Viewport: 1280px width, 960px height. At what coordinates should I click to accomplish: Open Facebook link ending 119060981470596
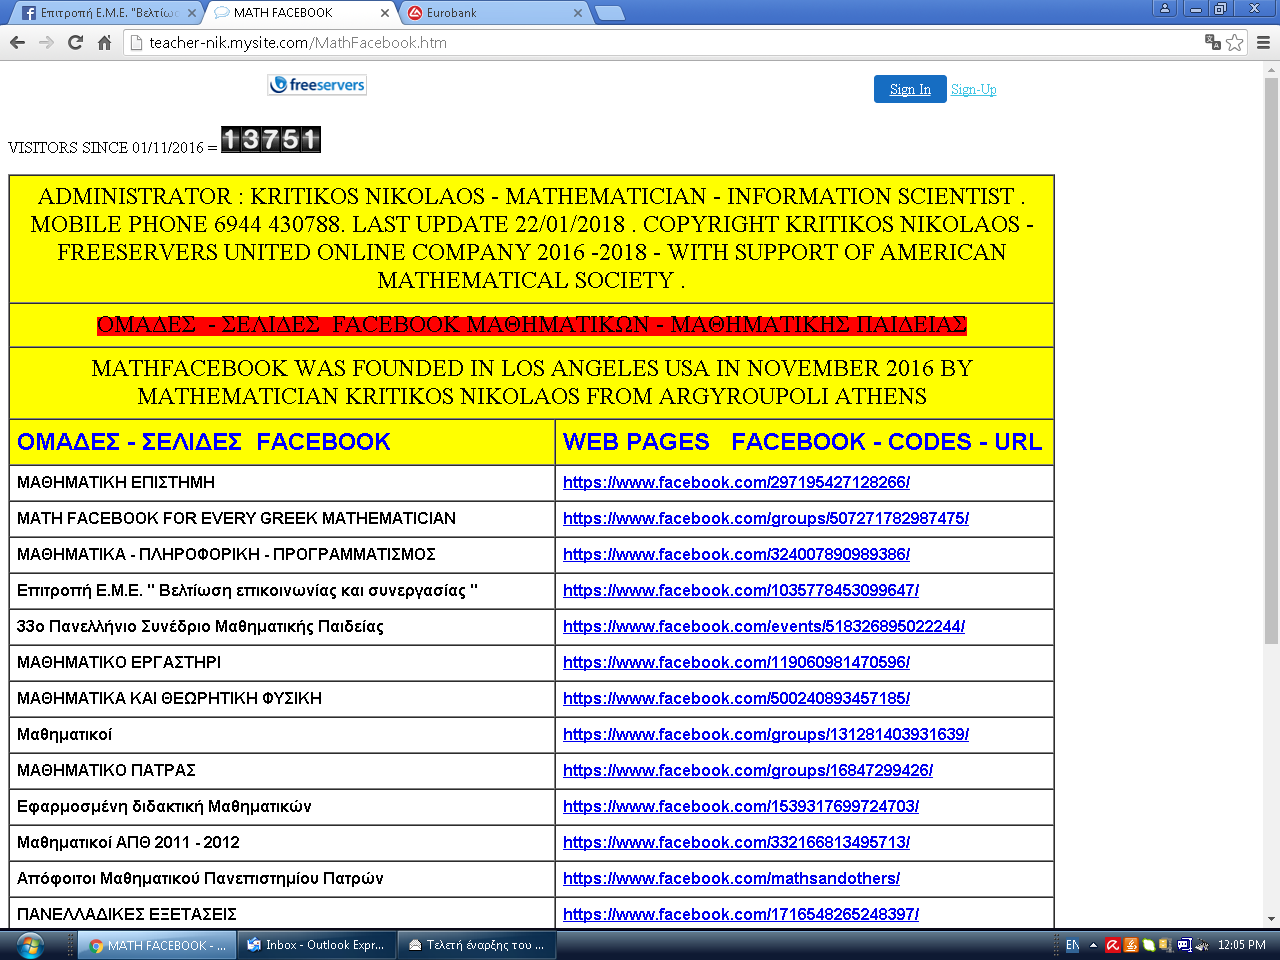pyautogui.click(x=736, y=662)
